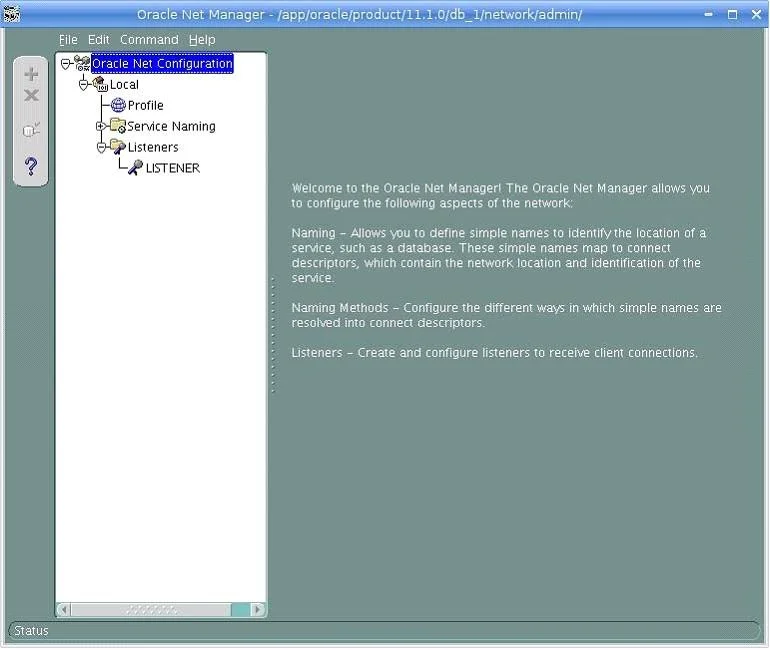Click the X Delete icon in sidebar

tap(31, 95)
